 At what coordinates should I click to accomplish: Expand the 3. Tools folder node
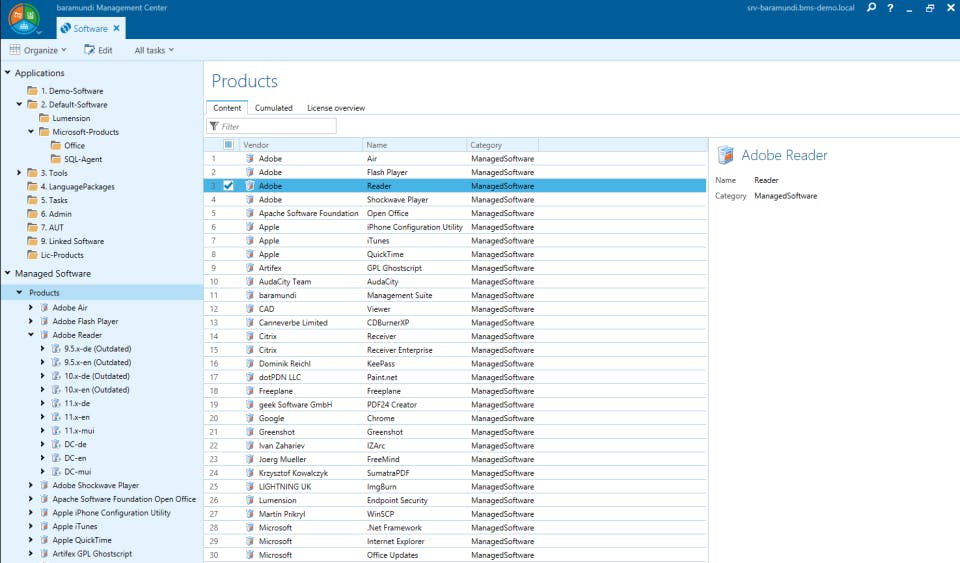[x=19, y=173]
